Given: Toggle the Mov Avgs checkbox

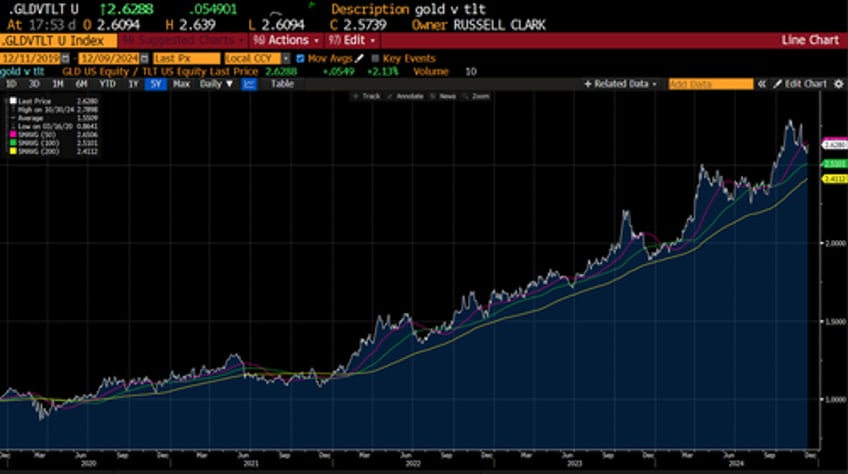Looking at the screenshot, I should coord(300,58).
